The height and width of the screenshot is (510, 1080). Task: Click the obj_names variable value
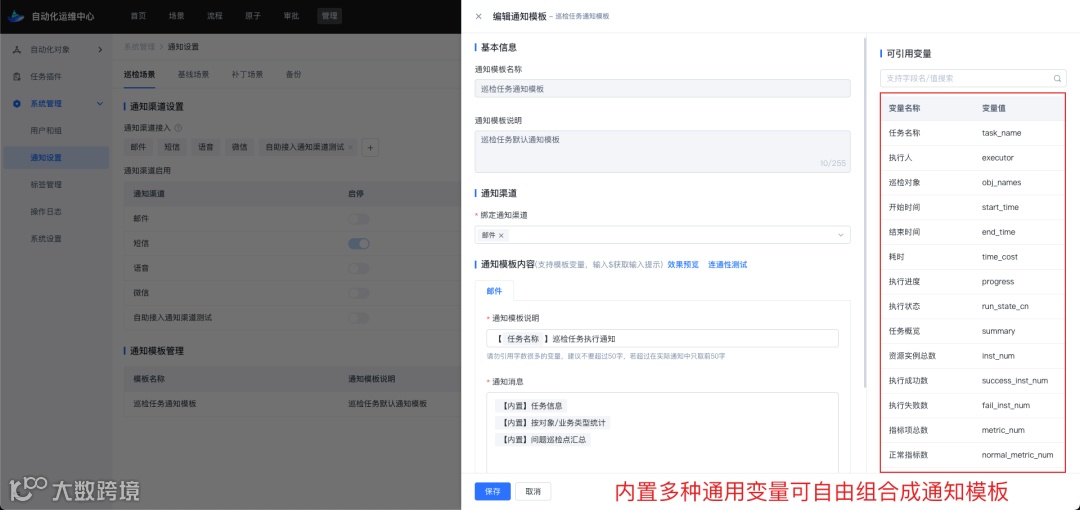[x=1001, y=183]
